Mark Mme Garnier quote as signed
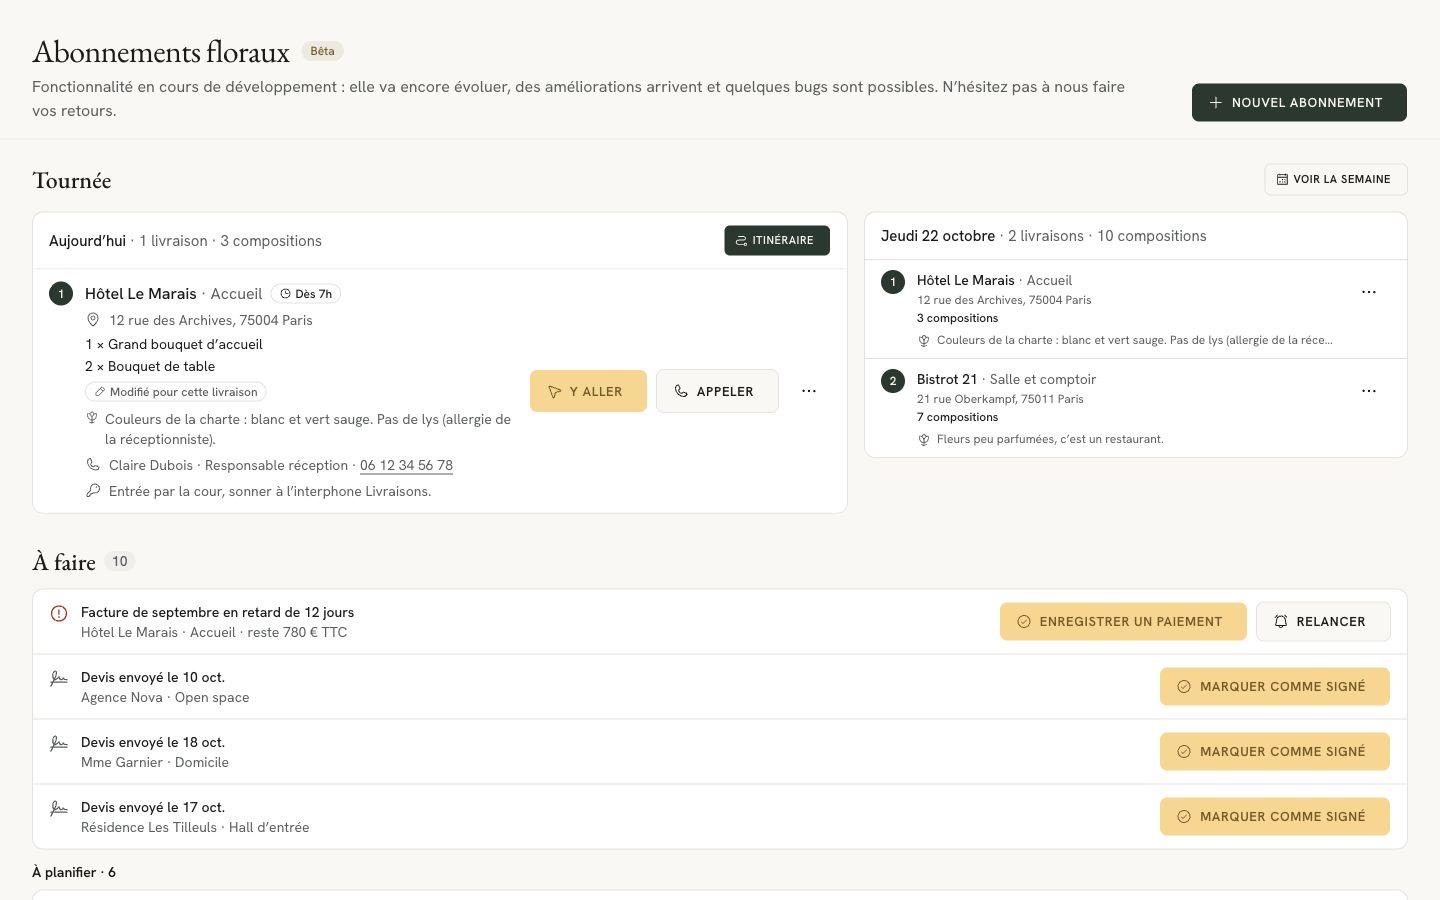This screenshot has height=900, width=1440. tap(1275, 751)
